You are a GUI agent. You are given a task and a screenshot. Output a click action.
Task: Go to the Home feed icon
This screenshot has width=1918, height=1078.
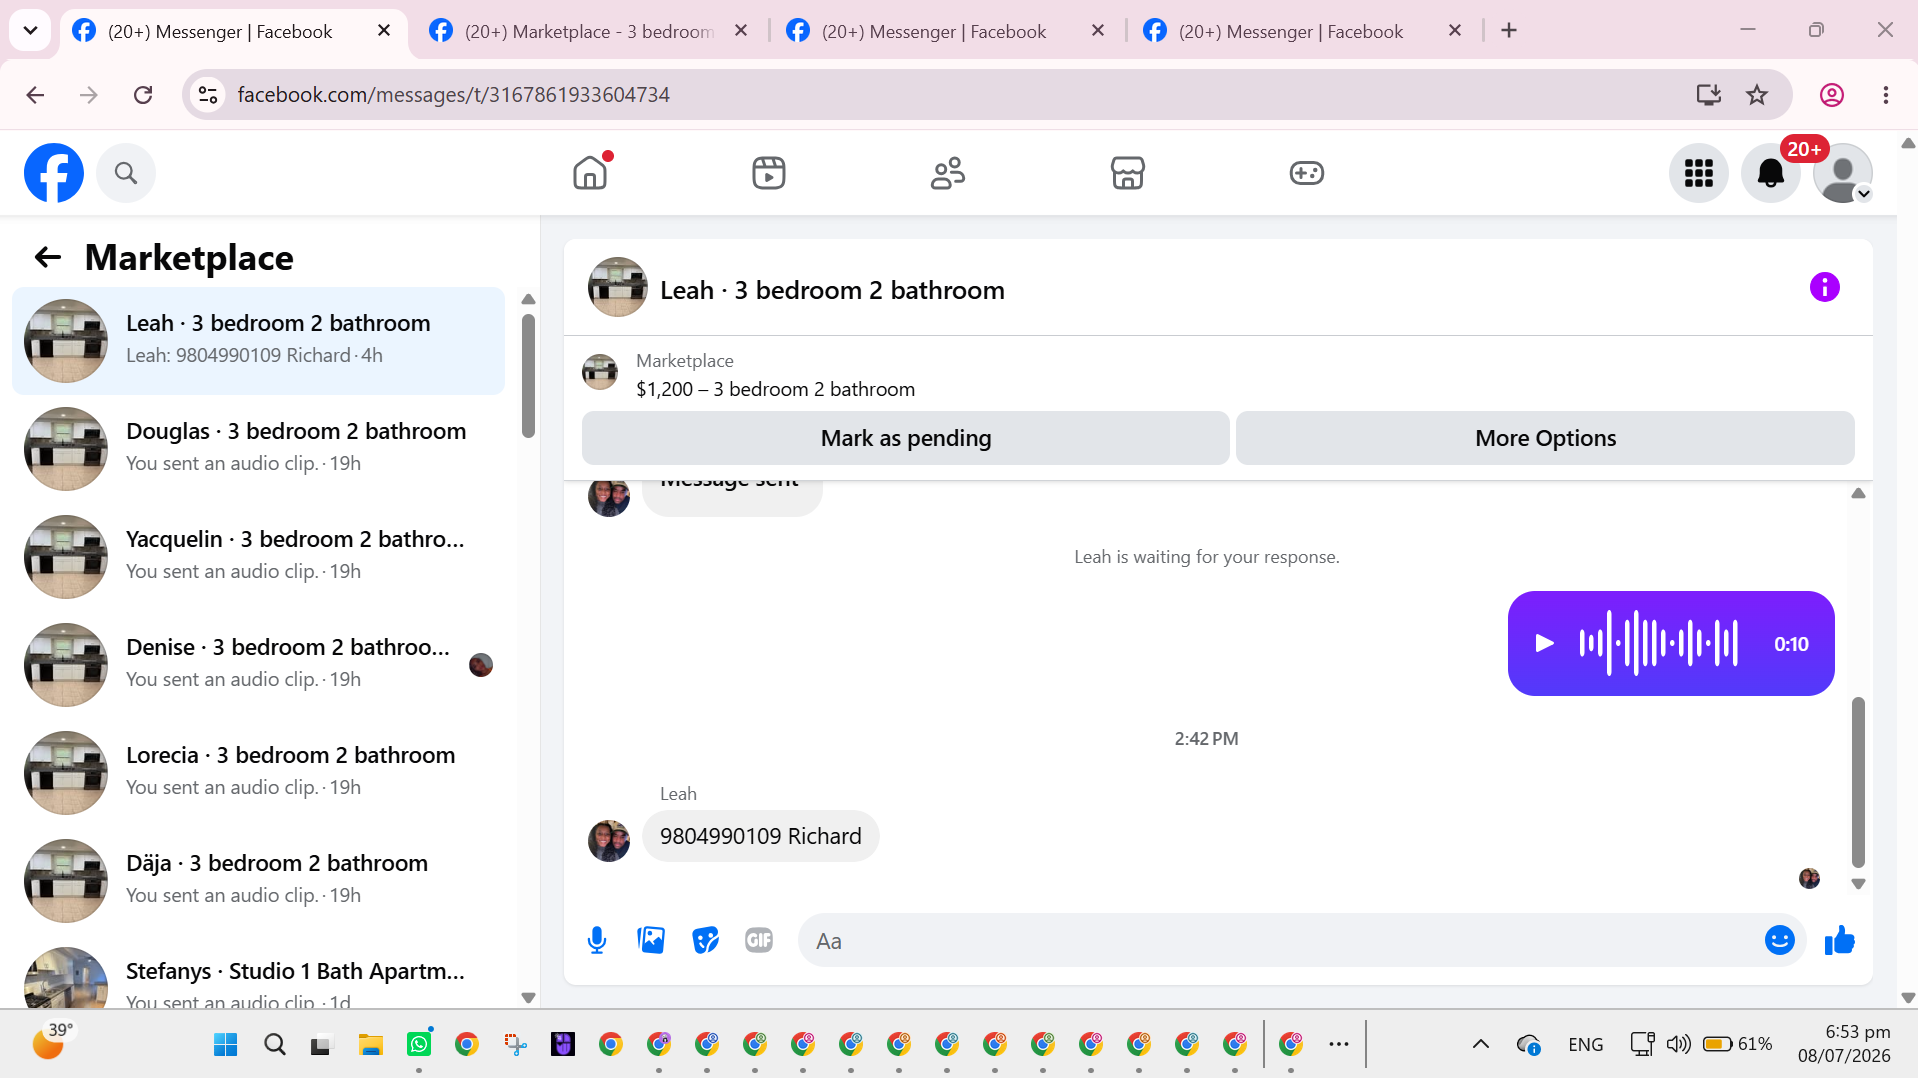click(x=590, y=173)
